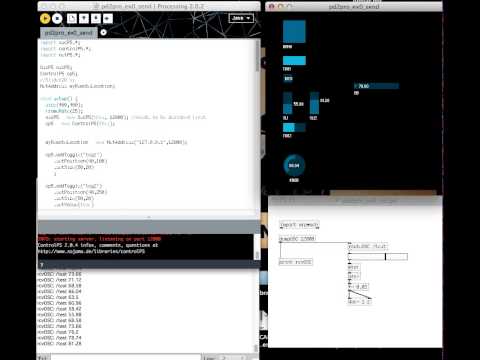Select the print rcvOSC object in Pd patch
The height and width of the screenshot is (360, 480).
[296, 262]
